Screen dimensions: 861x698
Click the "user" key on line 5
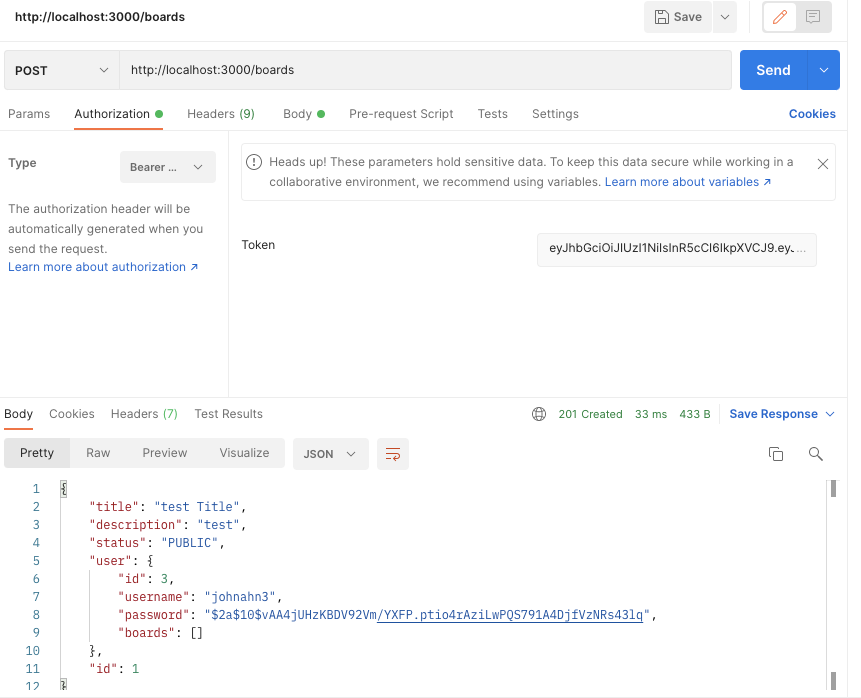point(110,561)
